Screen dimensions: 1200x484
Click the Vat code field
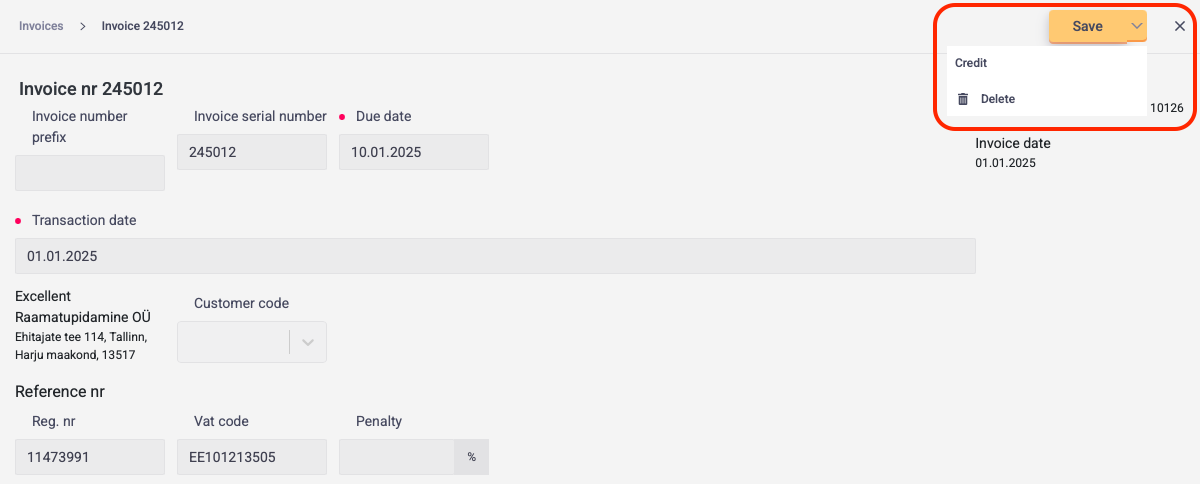(x=251, y=457)
